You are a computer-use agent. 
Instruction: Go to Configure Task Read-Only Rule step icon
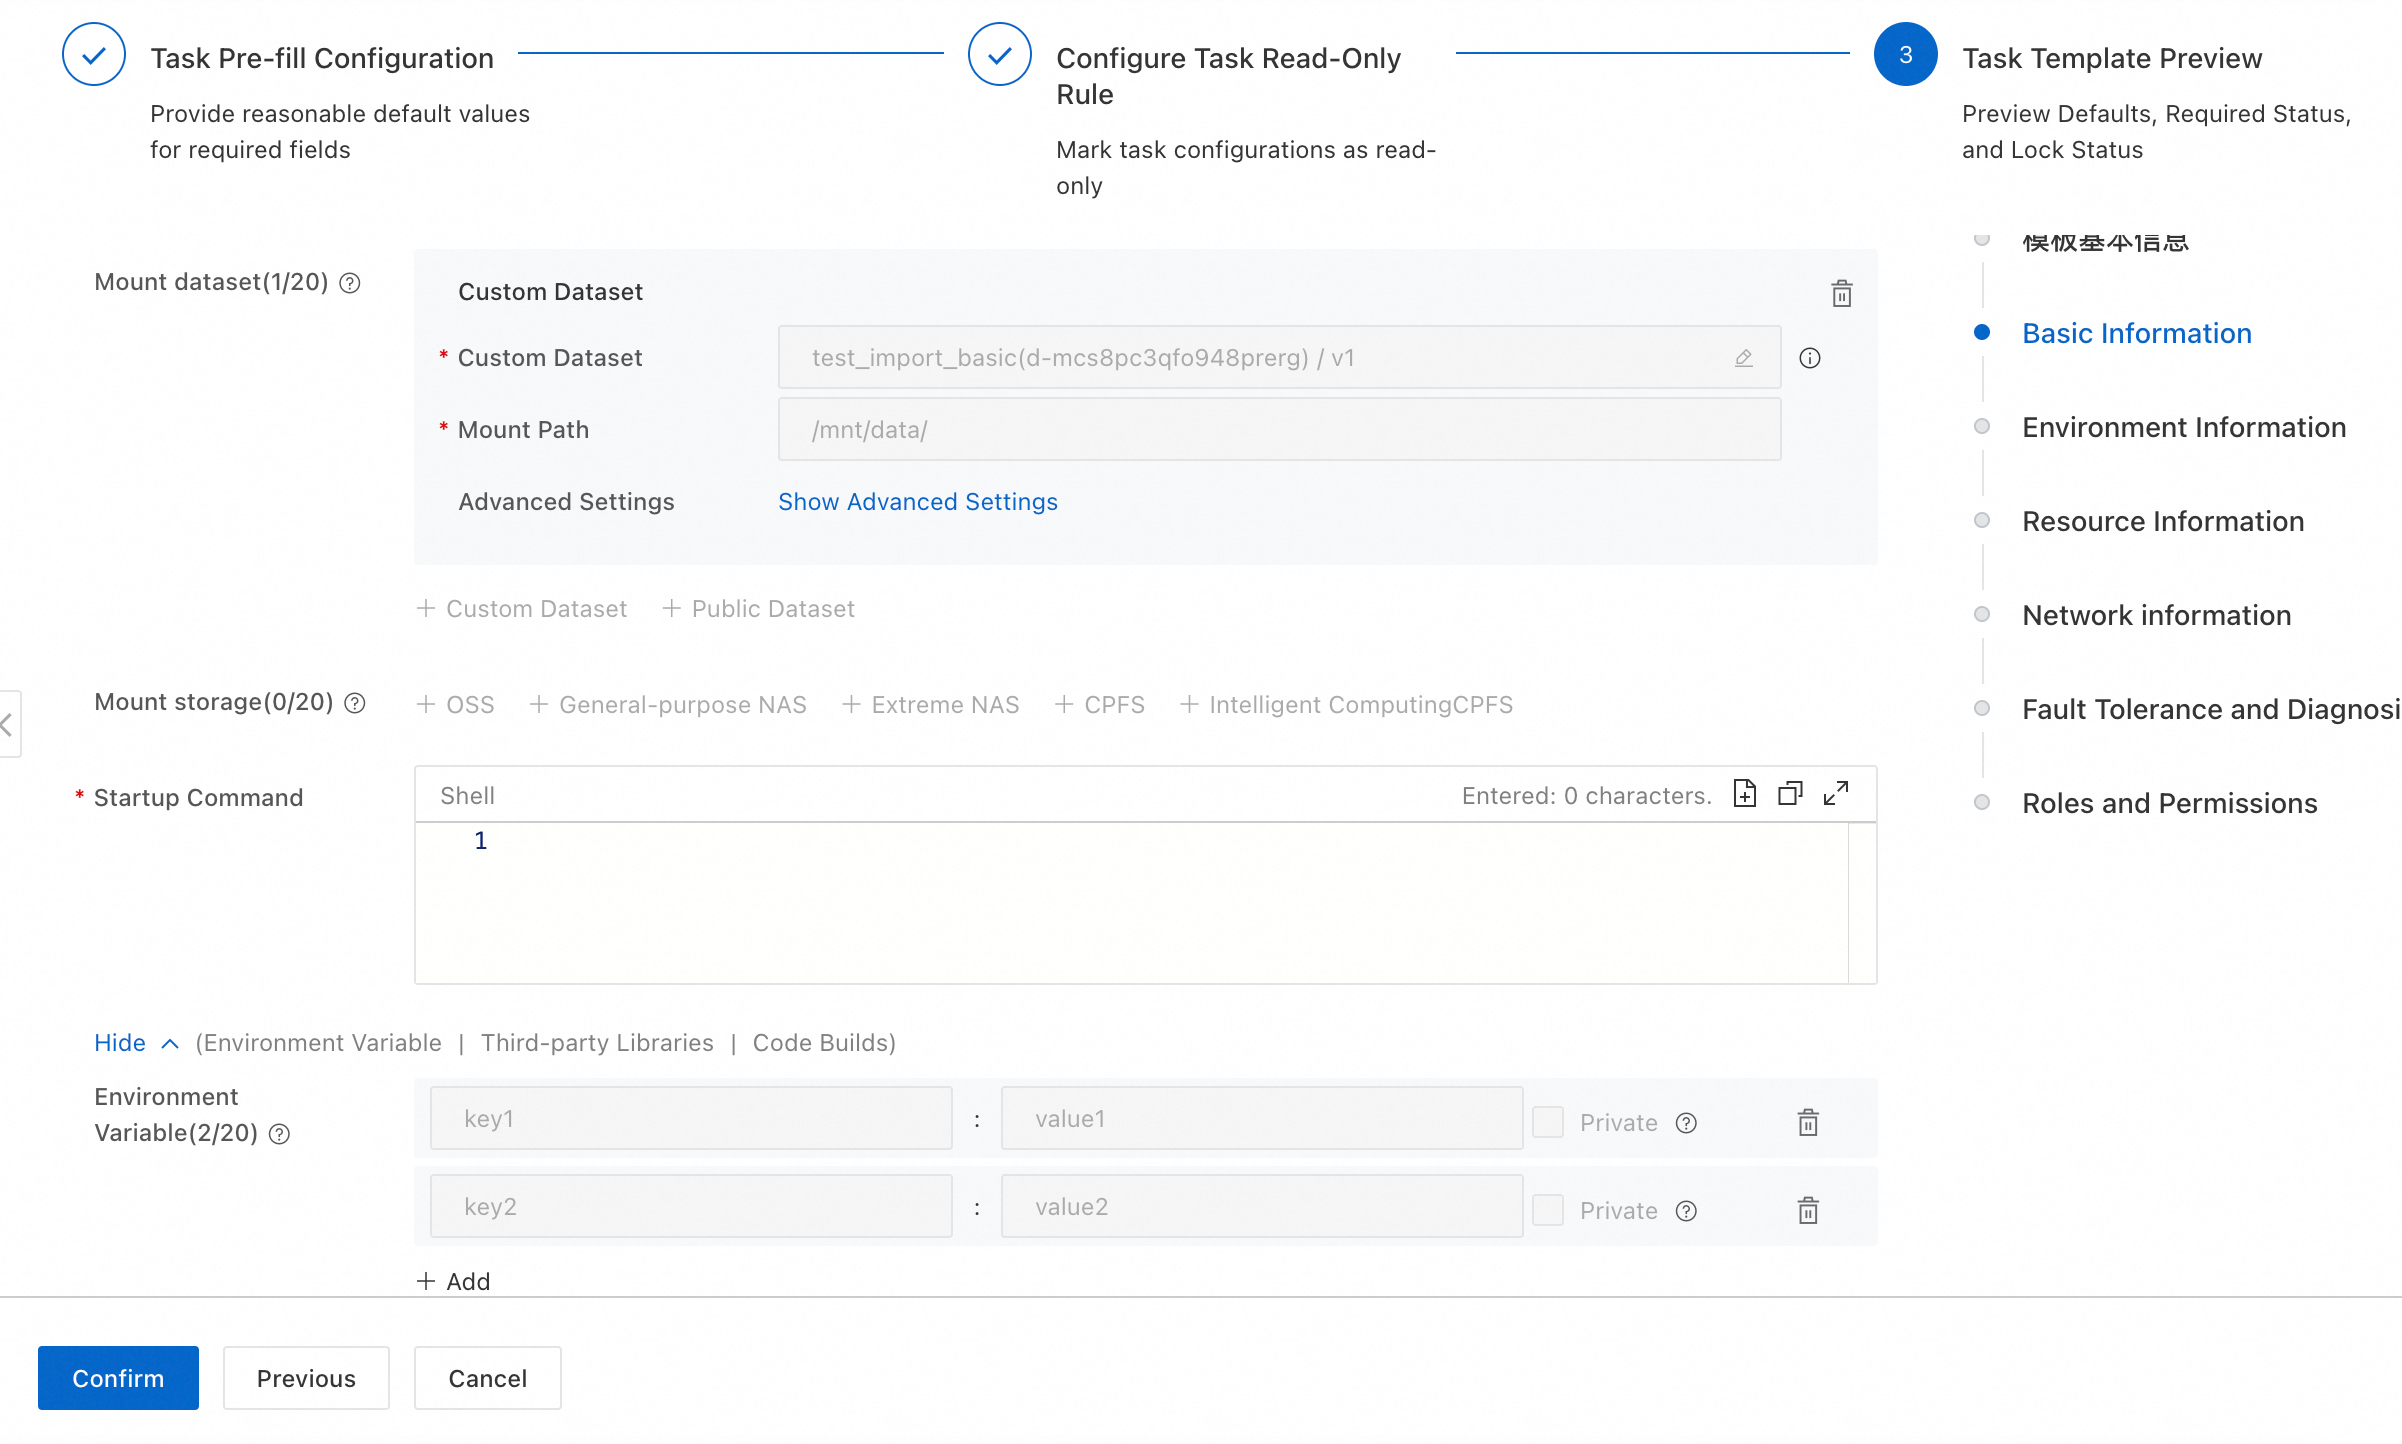(999, 55)
